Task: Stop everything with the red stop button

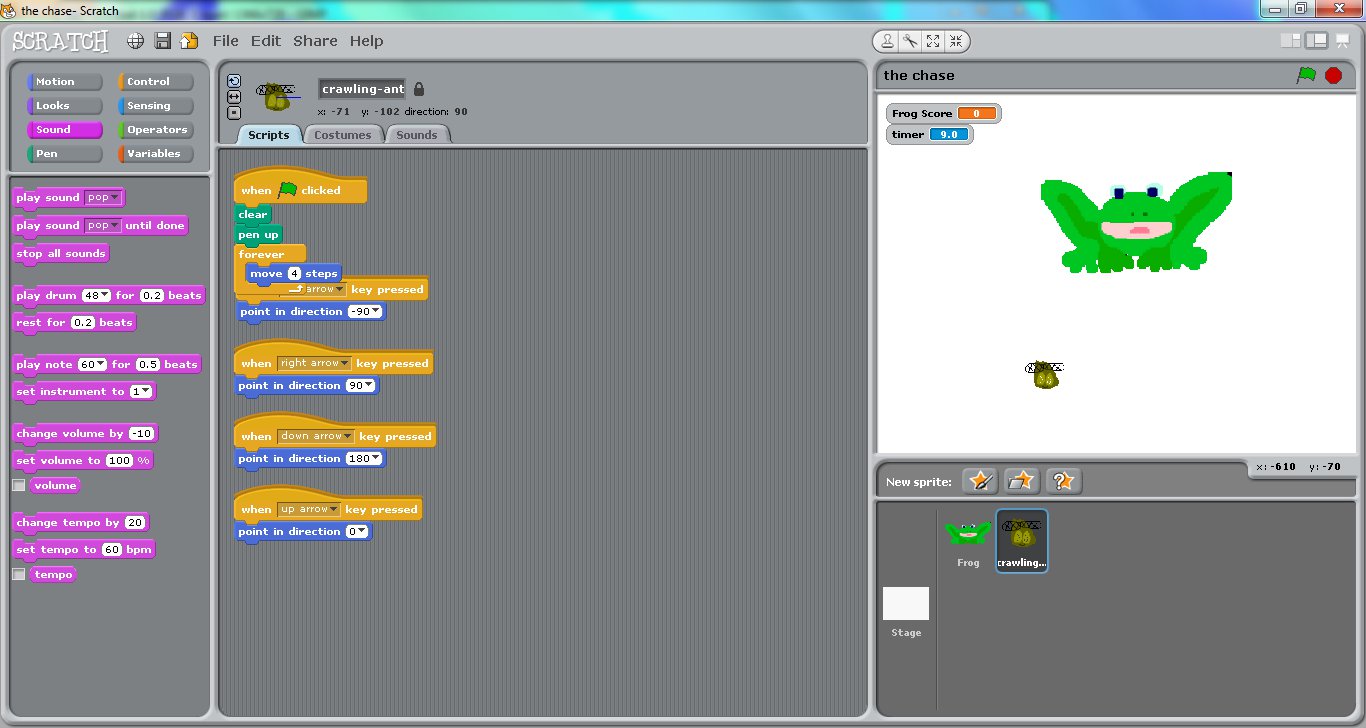Action: click(x=1333, y=75)
